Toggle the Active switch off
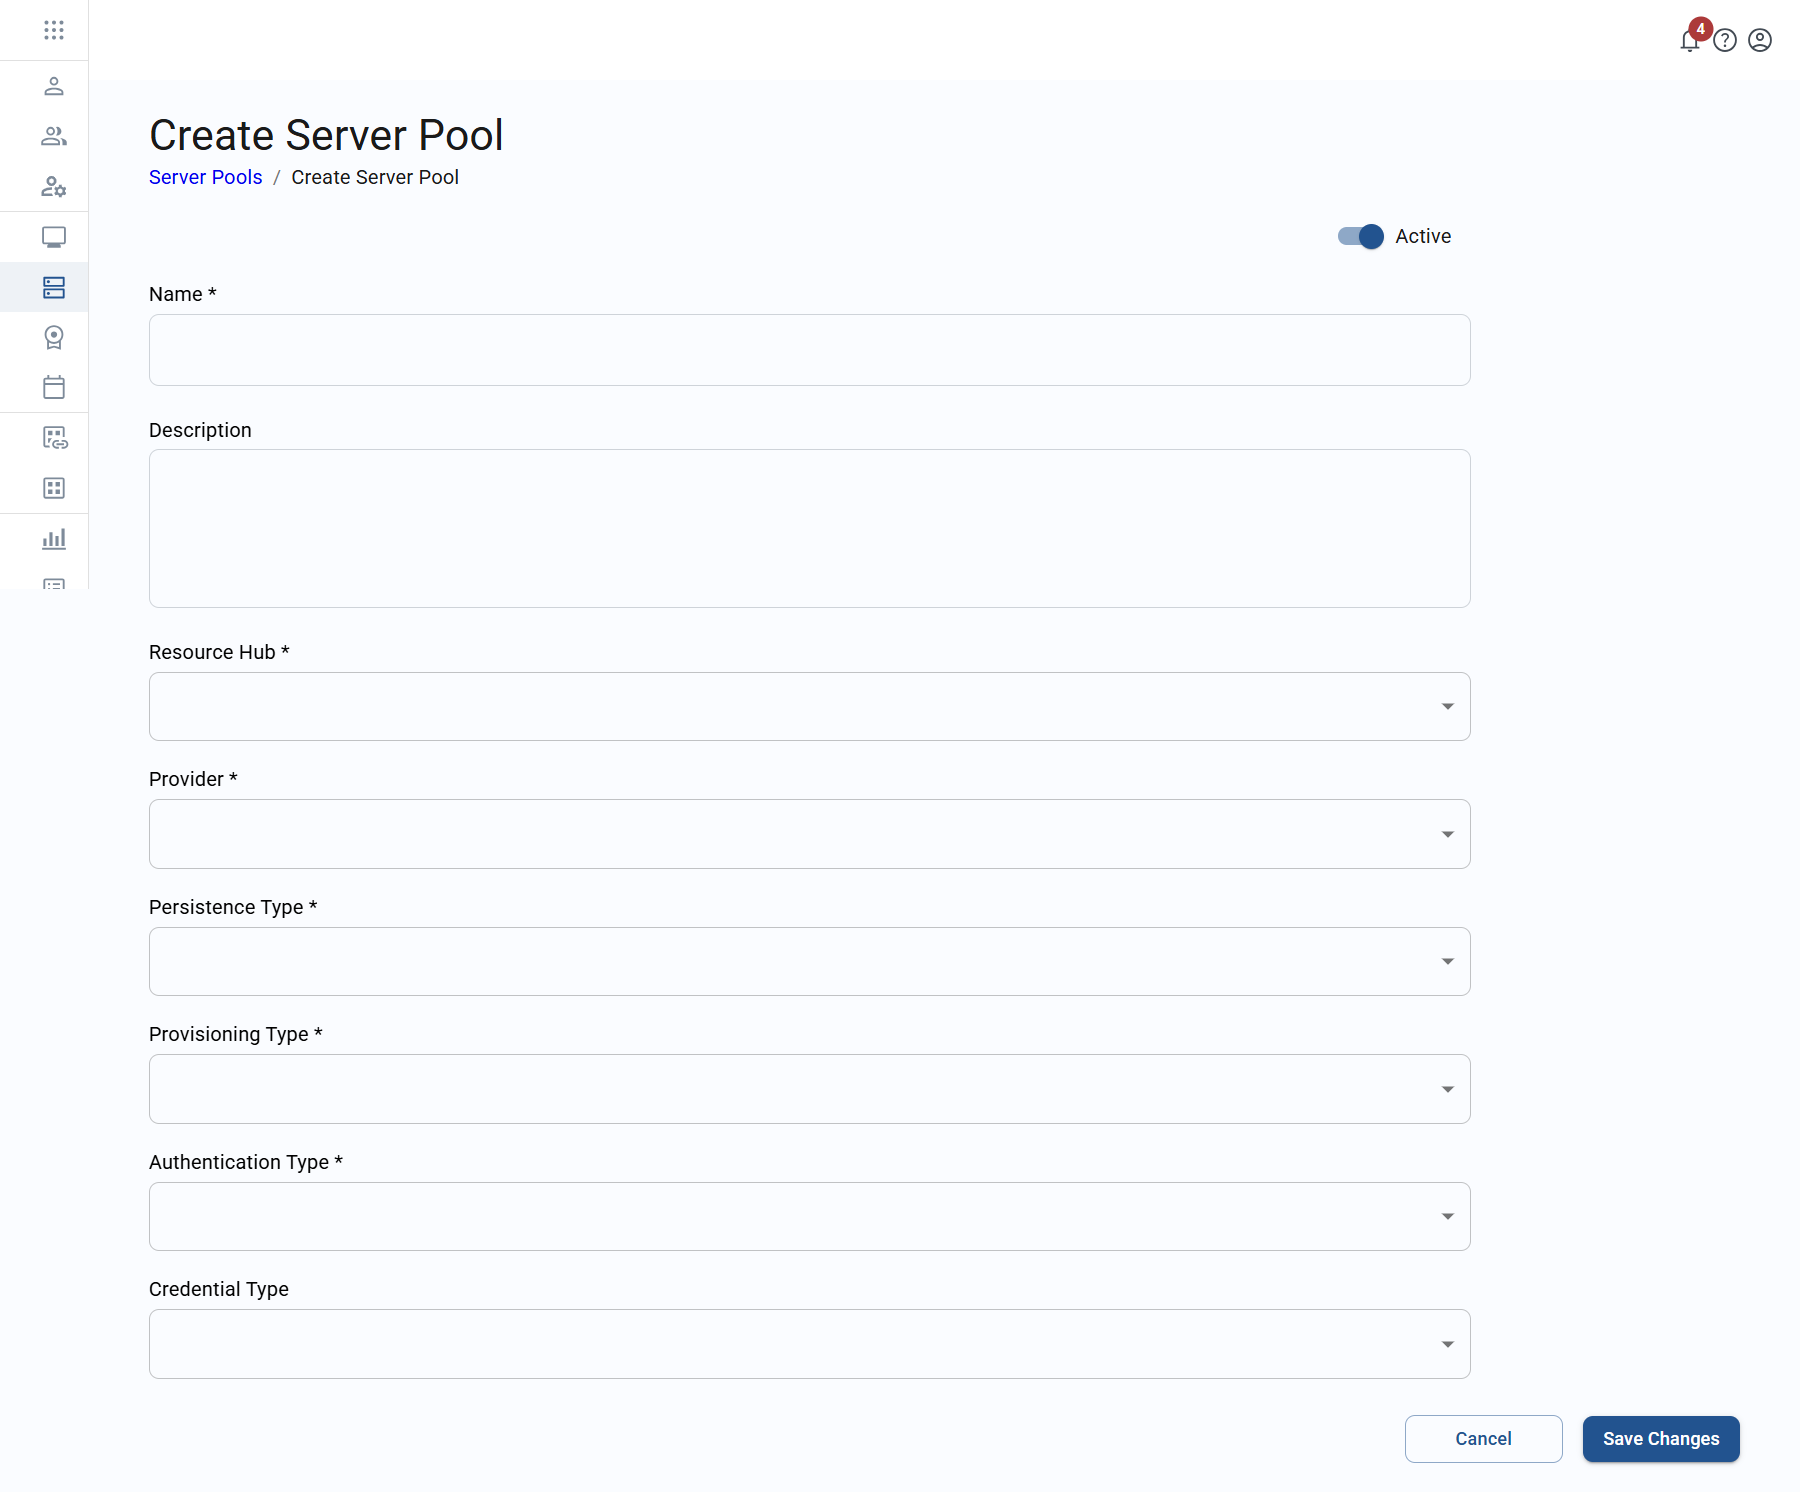1800x1493 pixels. (1360, 236)
